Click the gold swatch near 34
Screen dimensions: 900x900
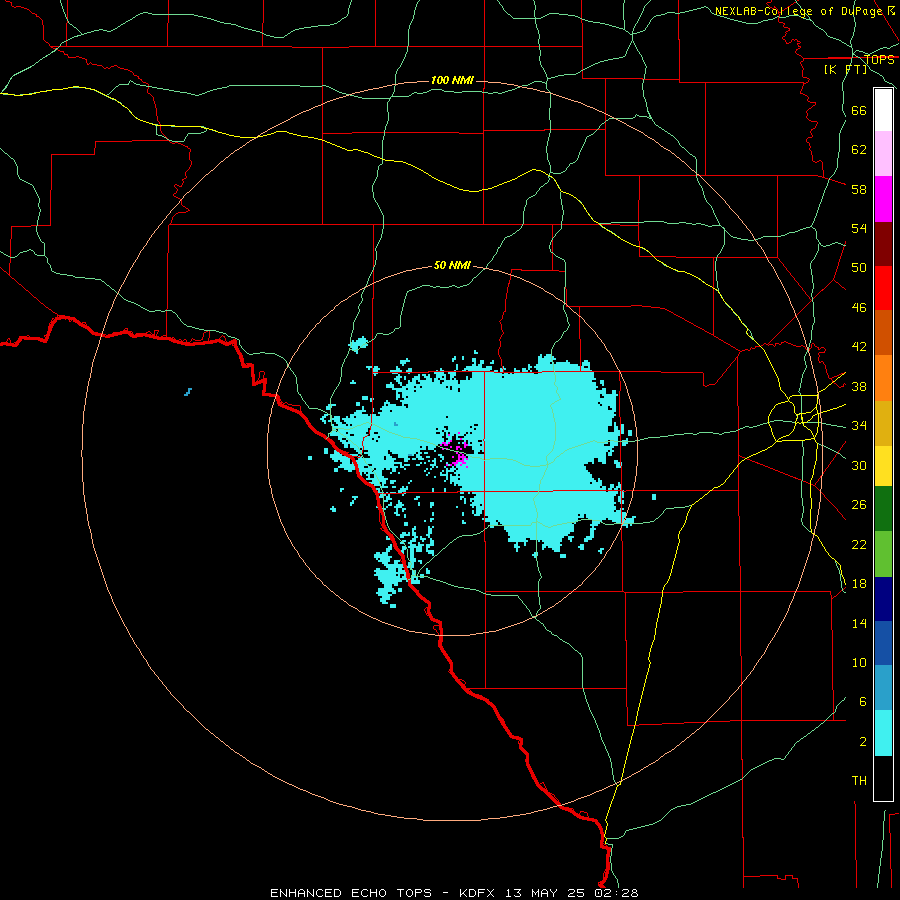[x=883, y=424]
